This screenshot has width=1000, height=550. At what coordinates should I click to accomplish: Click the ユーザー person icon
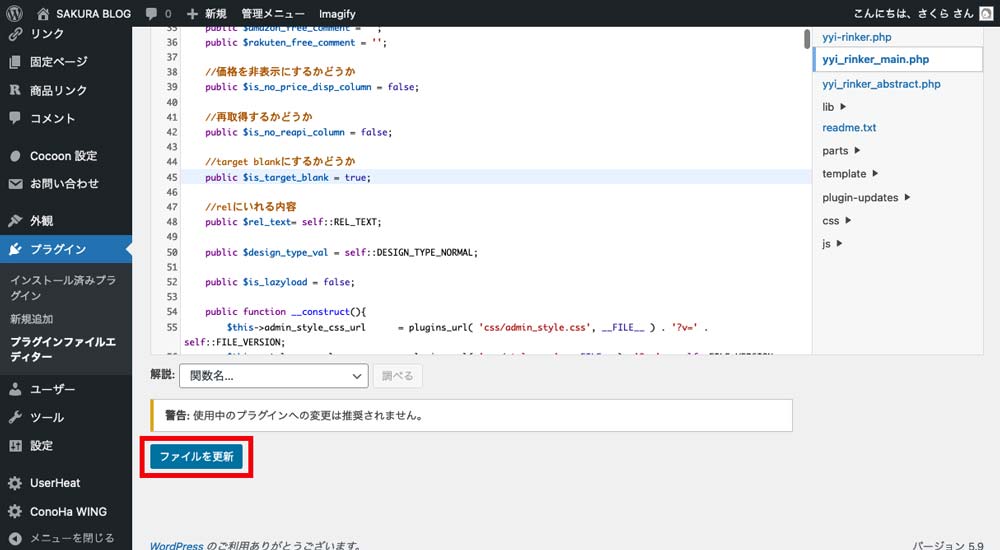pos(15,389)
